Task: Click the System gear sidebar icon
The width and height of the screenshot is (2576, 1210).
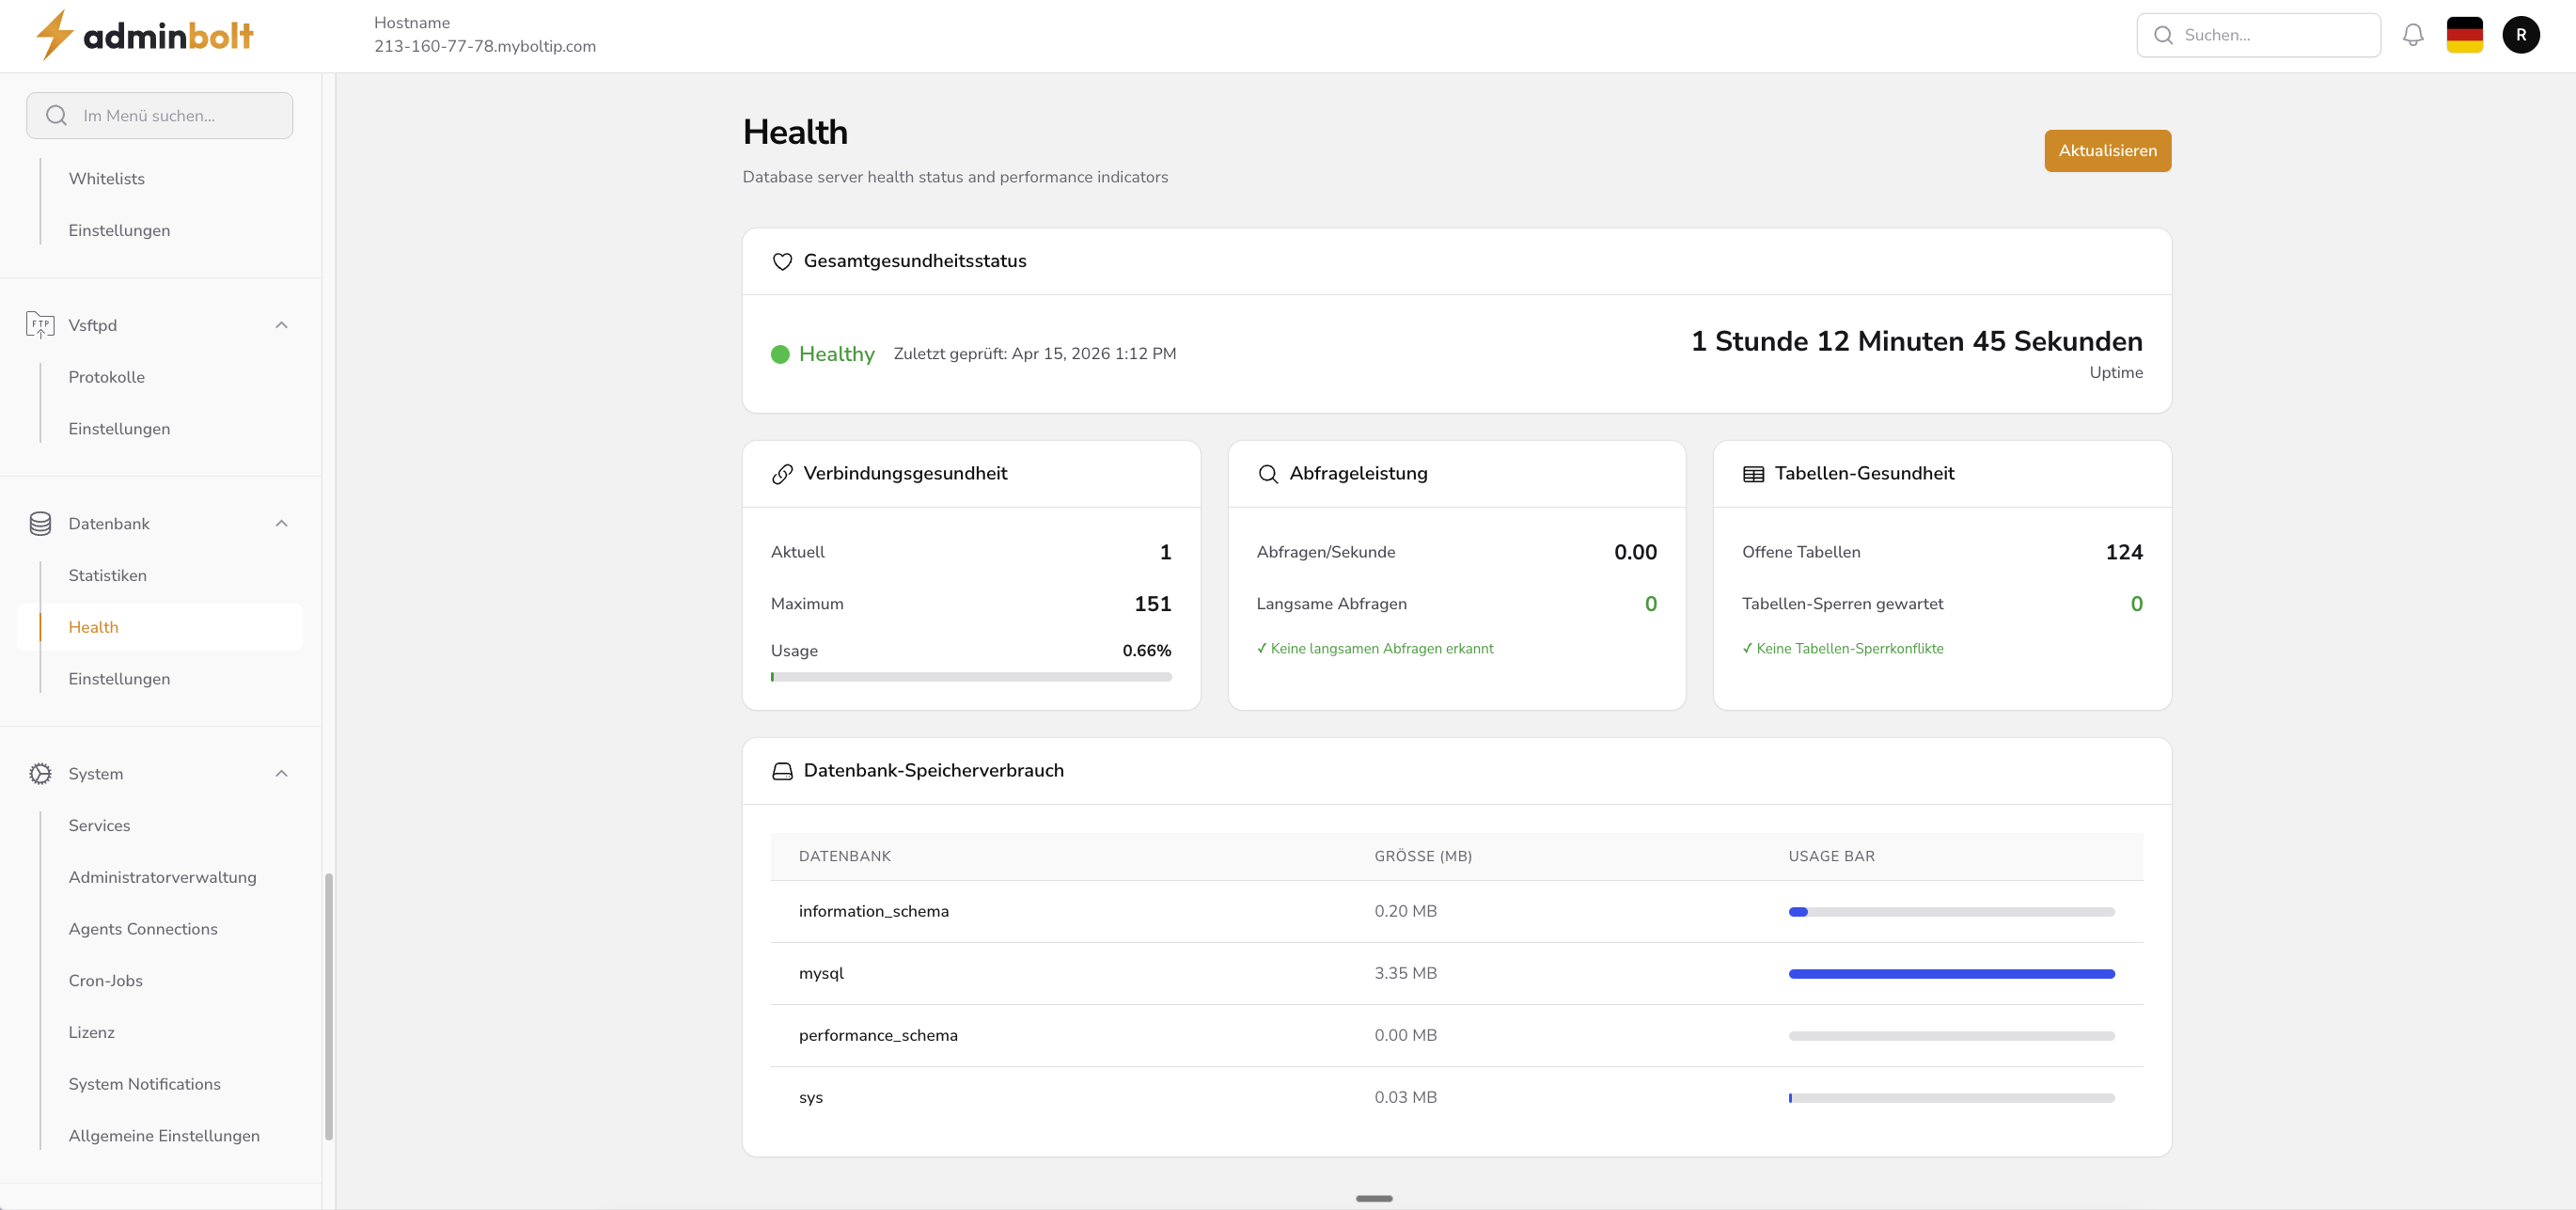Action: point(40,773)
